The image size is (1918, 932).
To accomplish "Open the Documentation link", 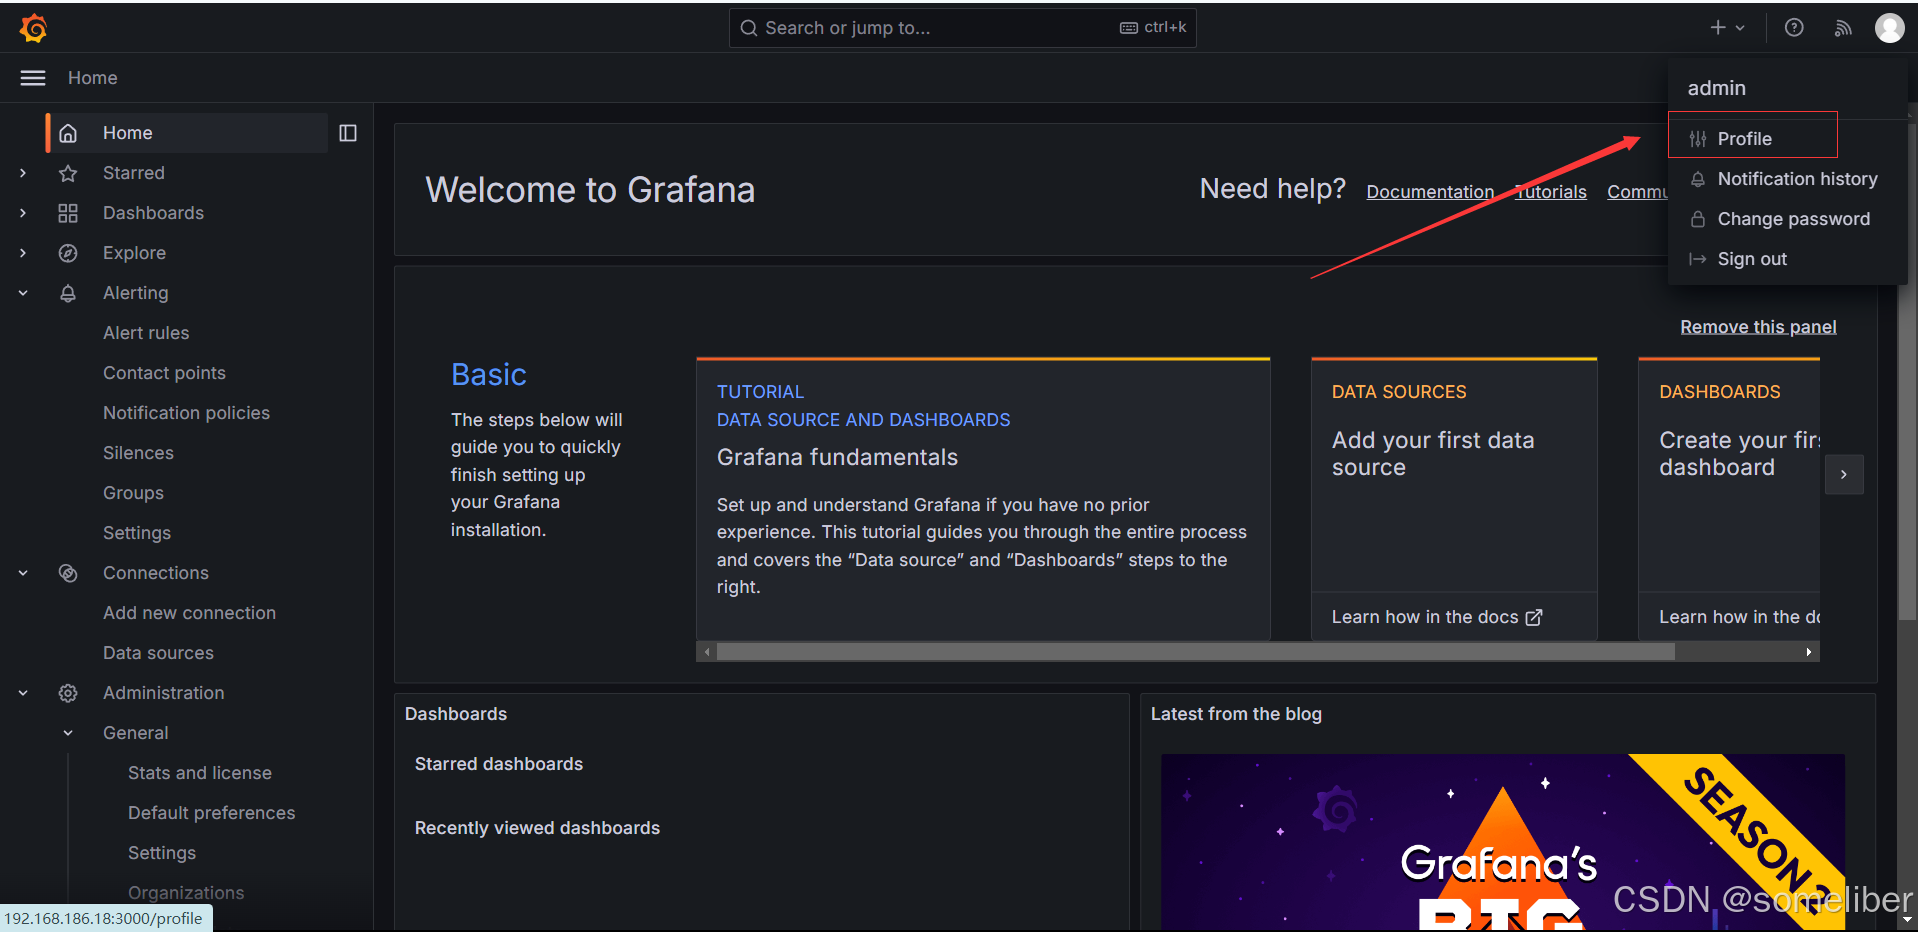I will click(1430, 192).
